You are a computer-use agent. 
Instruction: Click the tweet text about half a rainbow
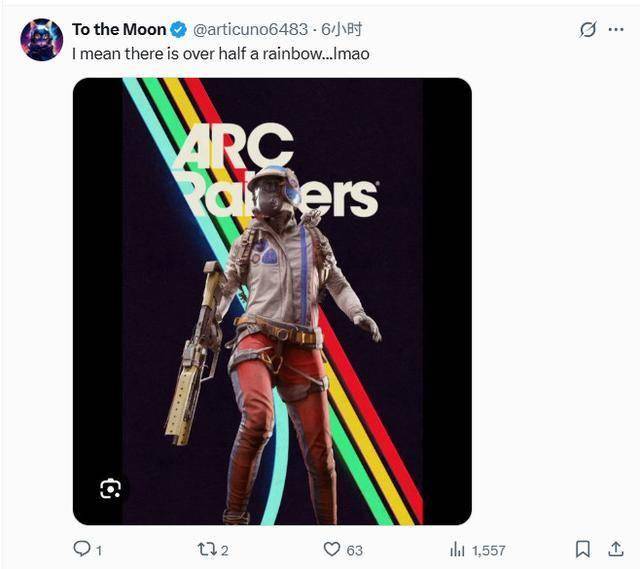(x=220, y=53)
